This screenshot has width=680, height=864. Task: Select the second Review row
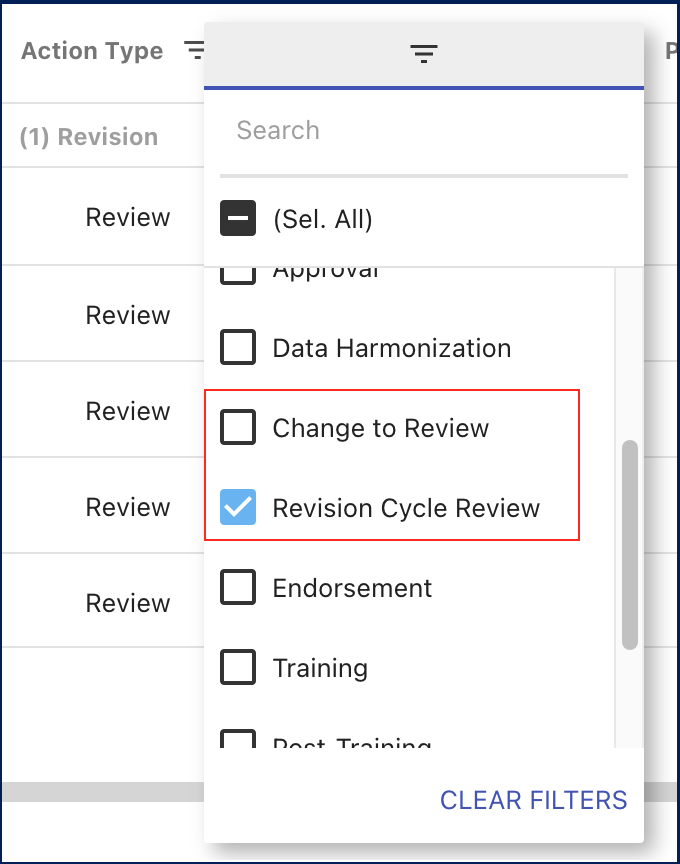[128, 316]
